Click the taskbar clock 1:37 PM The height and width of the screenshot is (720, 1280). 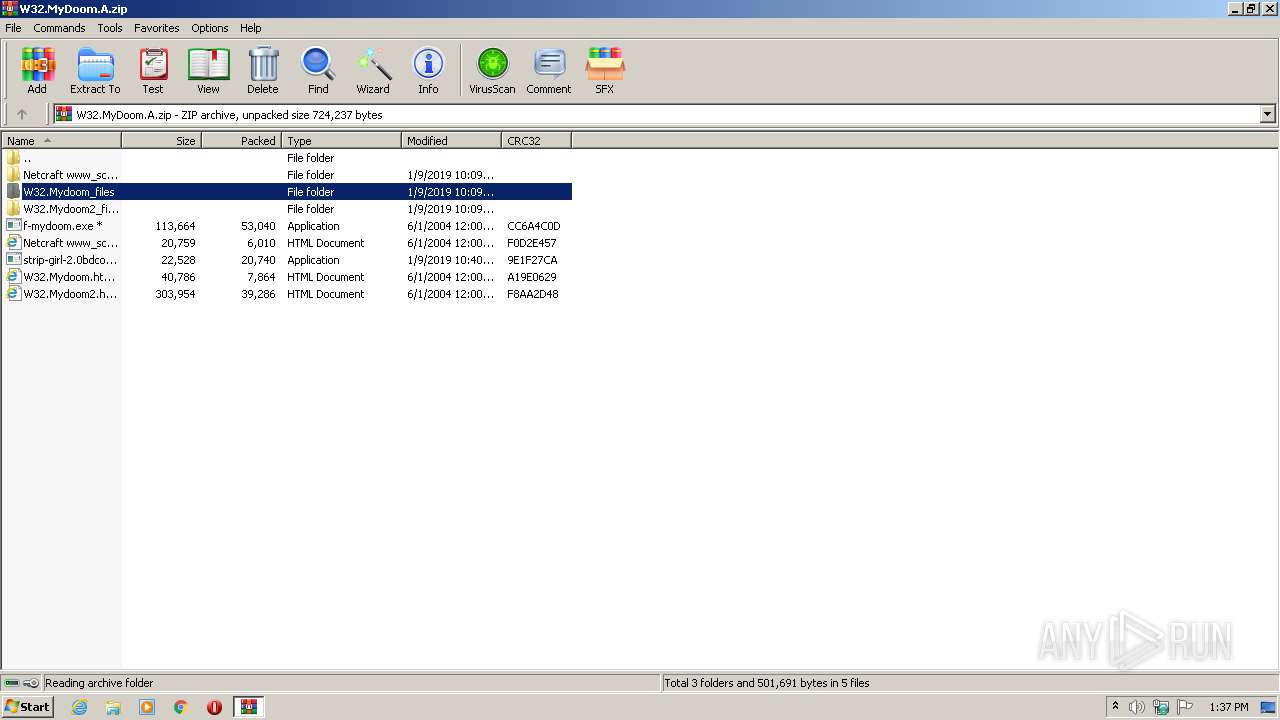(1228, 707)
